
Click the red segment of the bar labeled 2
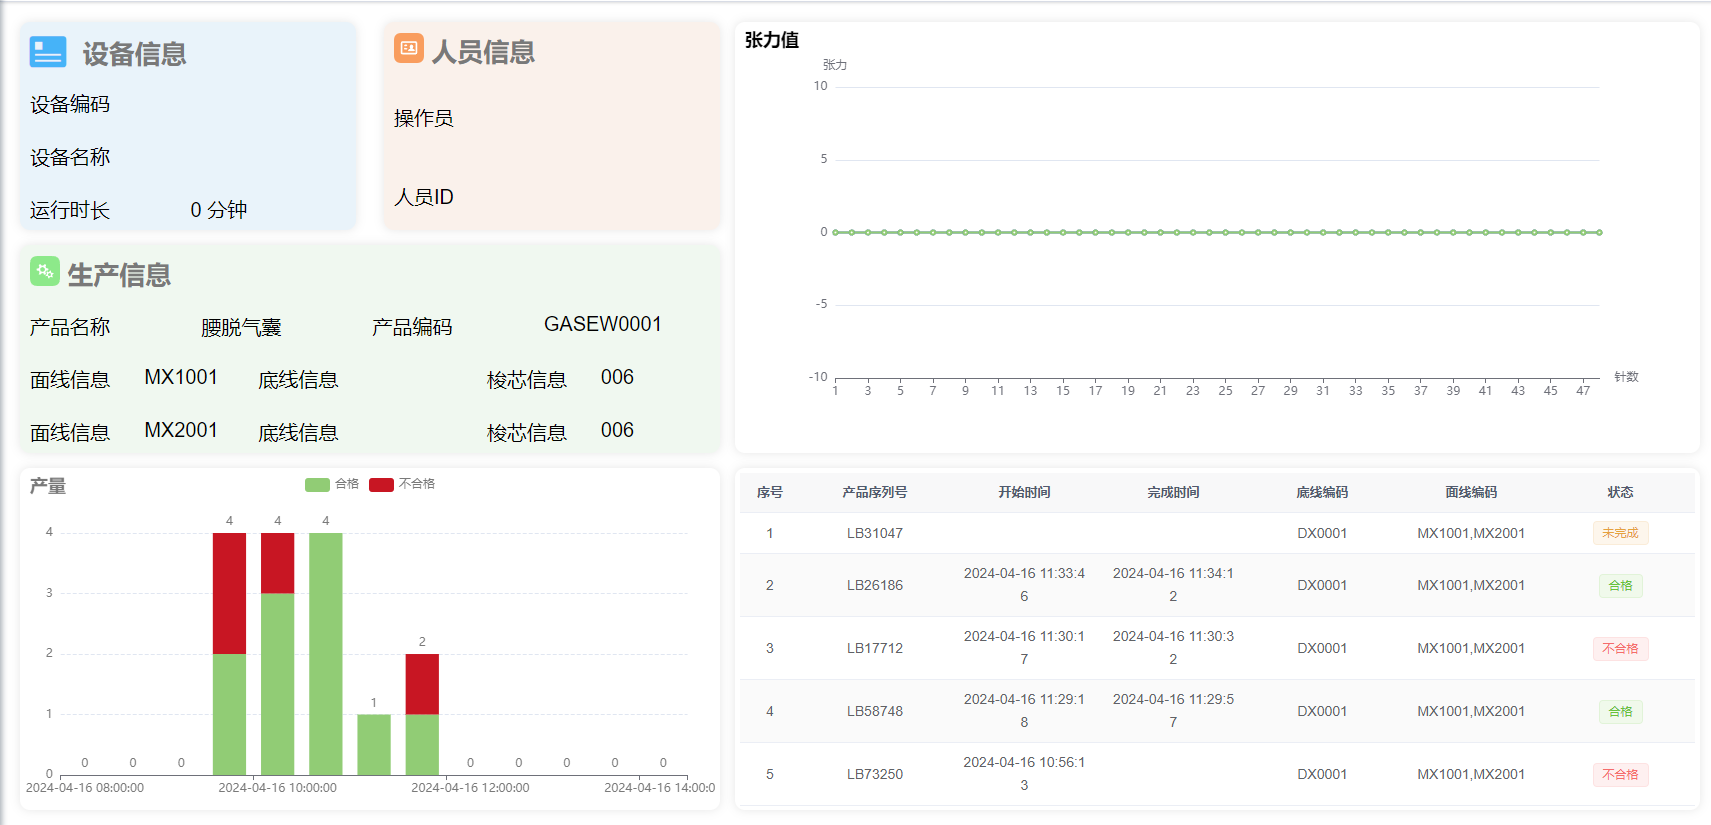[x=422, y=684]
